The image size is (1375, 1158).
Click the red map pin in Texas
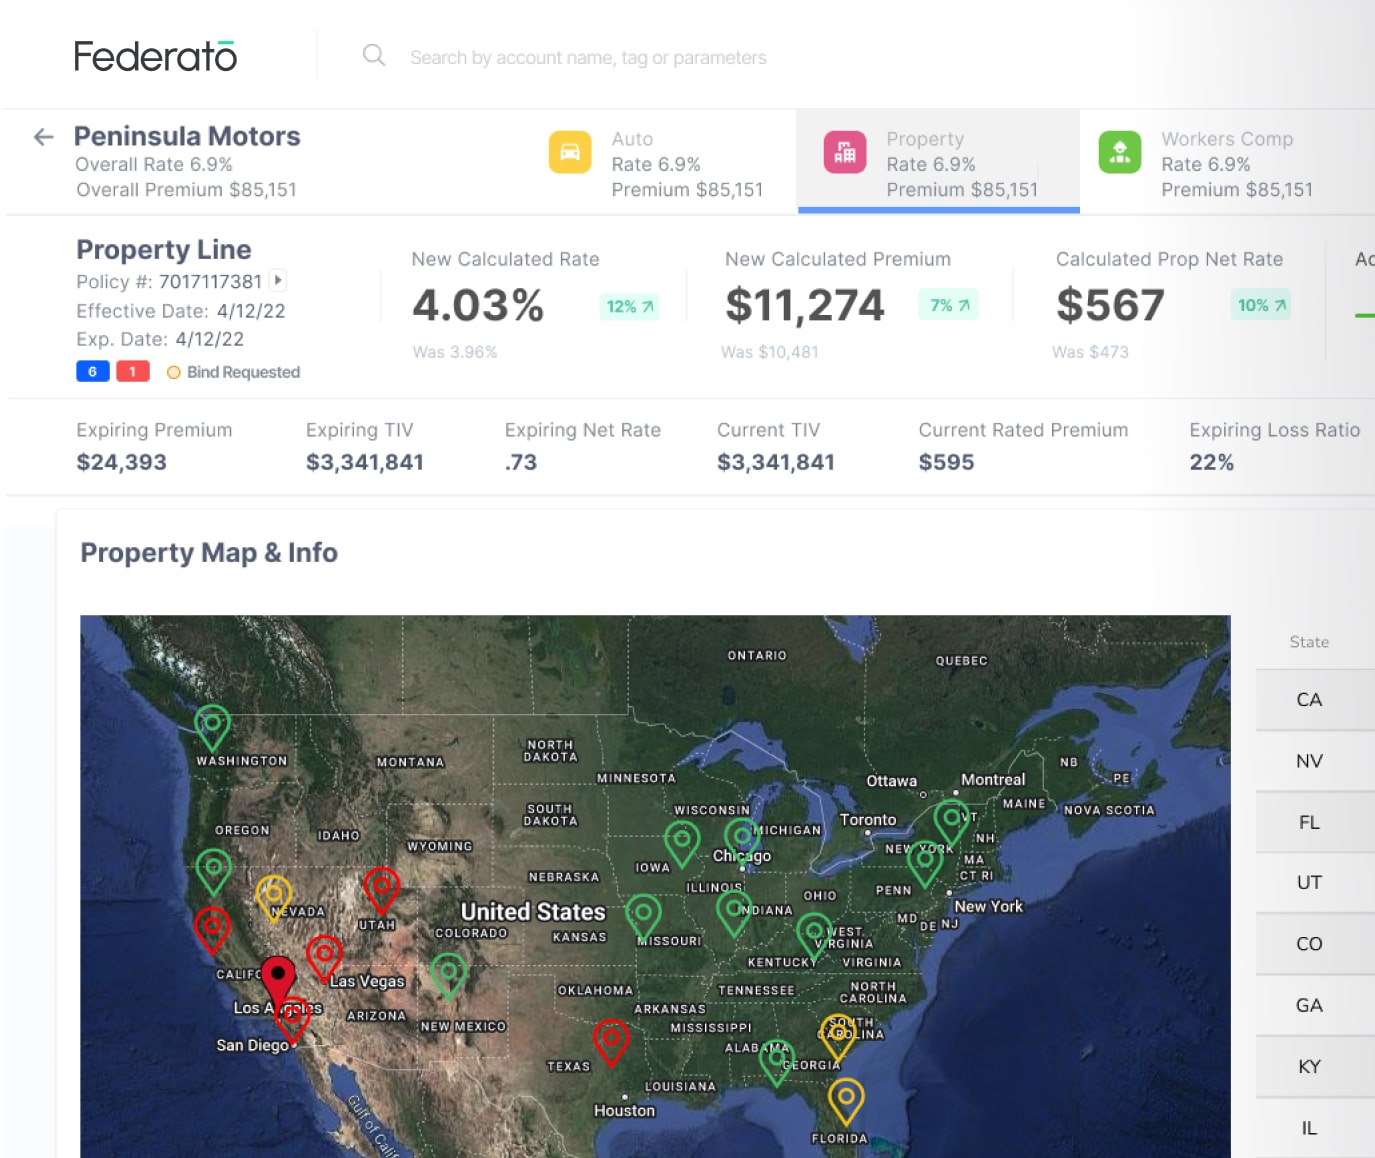[x=611, y=1038]
